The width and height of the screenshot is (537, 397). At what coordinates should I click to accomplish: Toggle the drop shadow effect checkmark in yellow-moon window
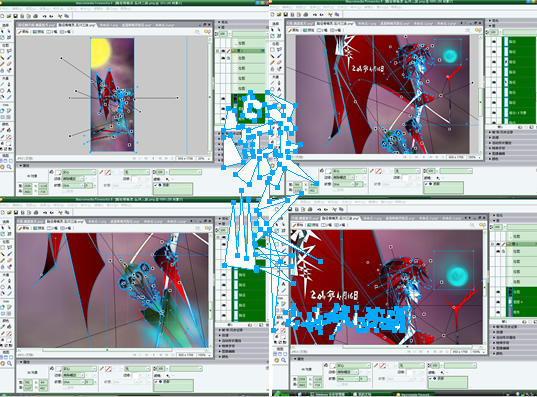click(x=156, y=185)
